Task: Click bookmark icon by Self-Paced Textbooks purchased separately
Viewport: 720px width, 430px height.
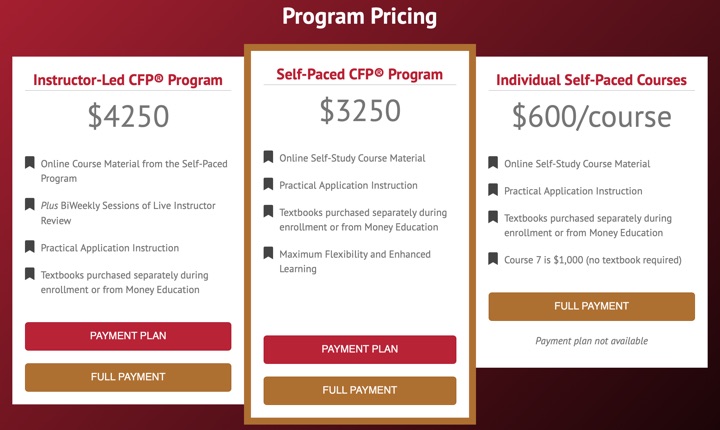Action: coord(268,211)
